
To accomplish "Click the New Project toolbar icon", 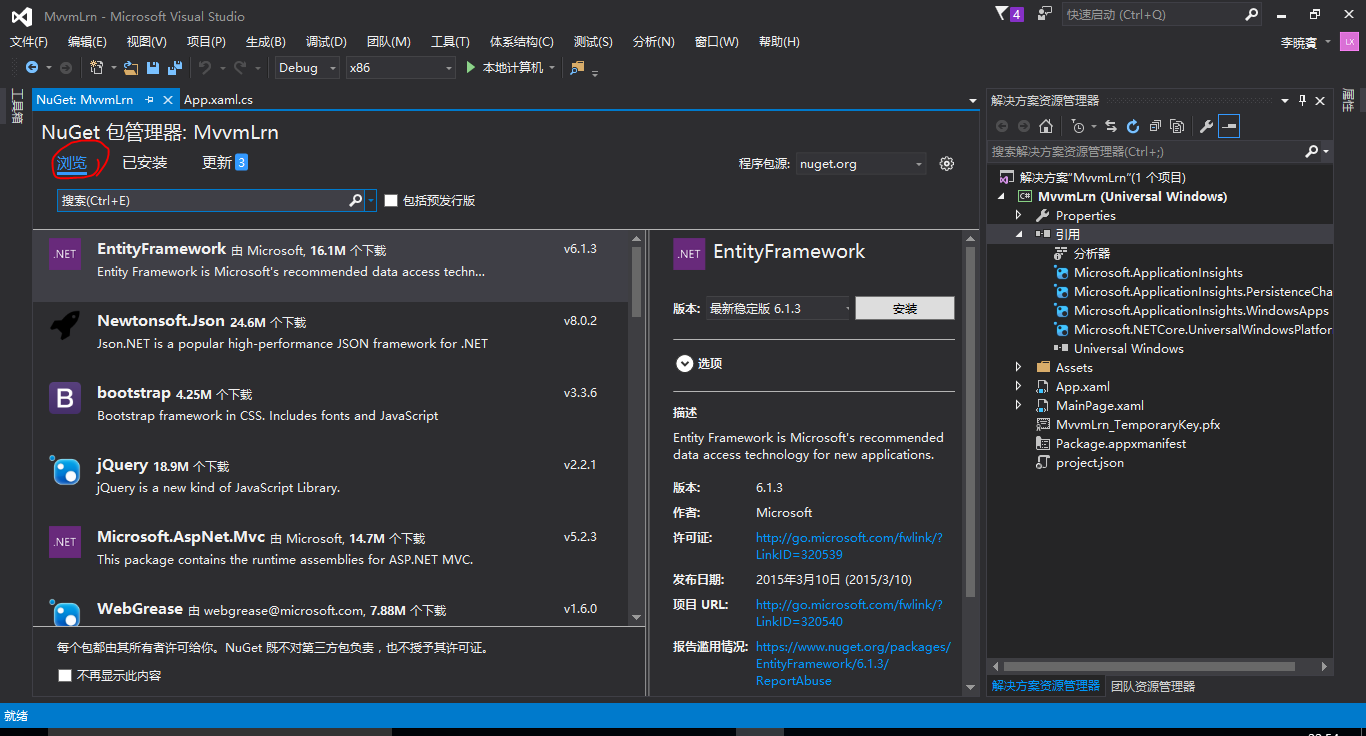I will point(97,67).
